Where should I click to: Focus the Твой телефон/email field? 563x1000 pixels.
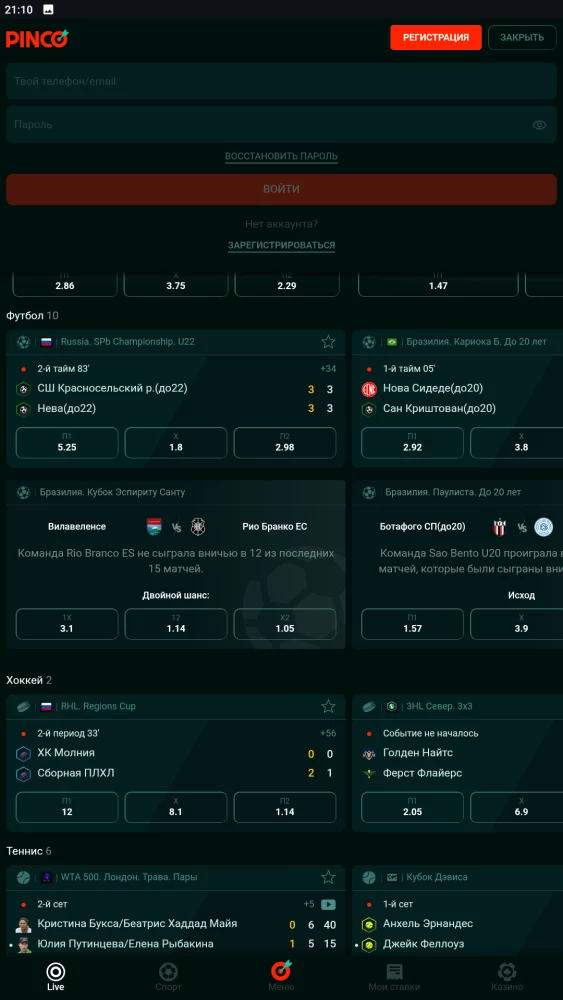click(x=281, y=82)
